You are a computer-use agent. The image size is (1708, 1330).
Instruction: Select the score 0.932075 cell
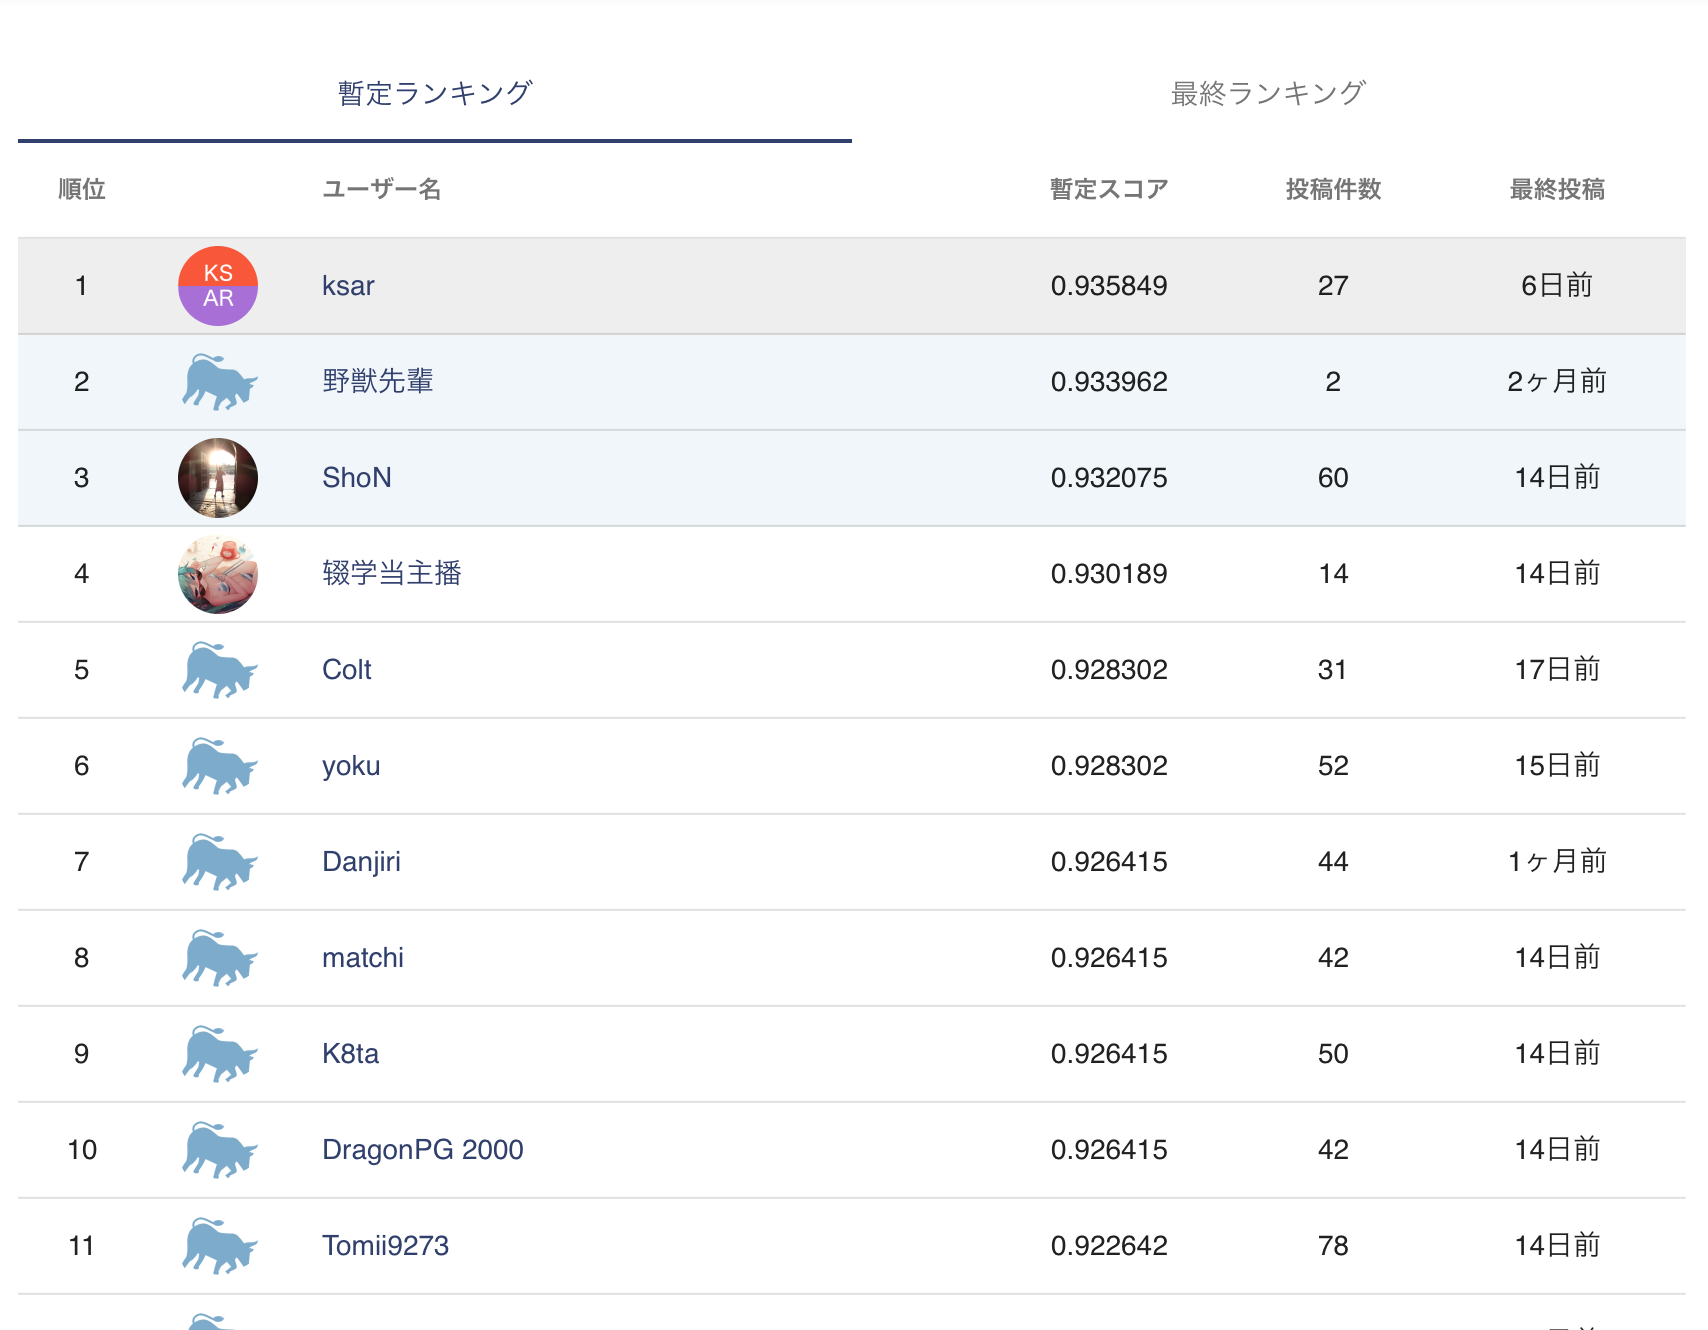[x=1109, y=478]
